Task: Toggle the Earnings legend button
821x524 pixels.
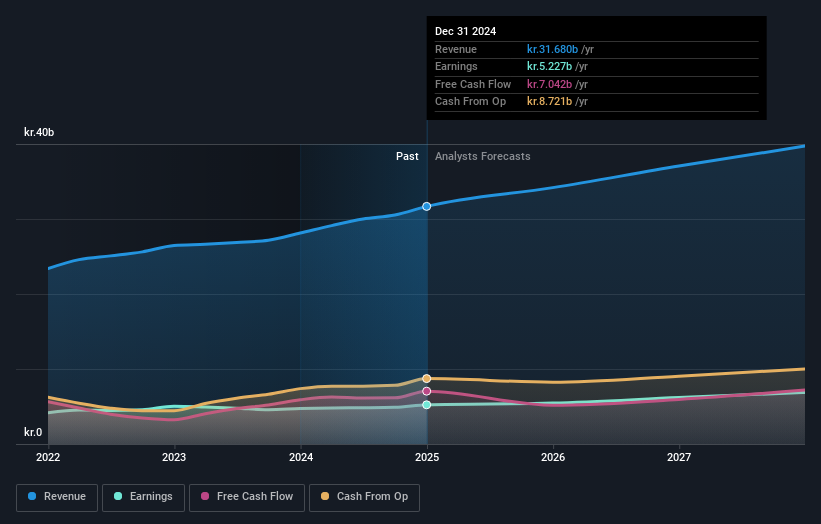Action: (143, 497)
